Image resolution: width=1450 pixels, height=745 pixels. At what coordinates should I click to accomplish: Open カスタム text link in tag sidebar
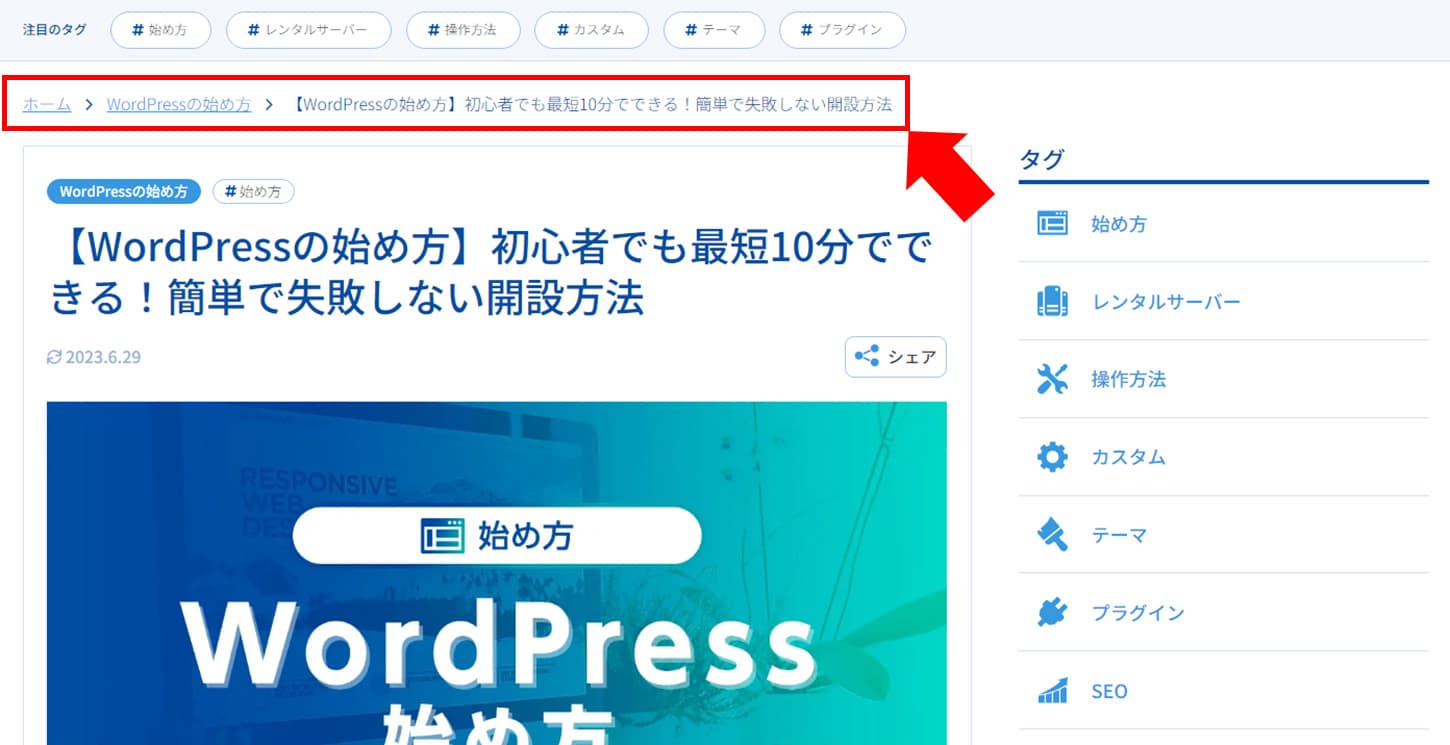(1129, 457)
